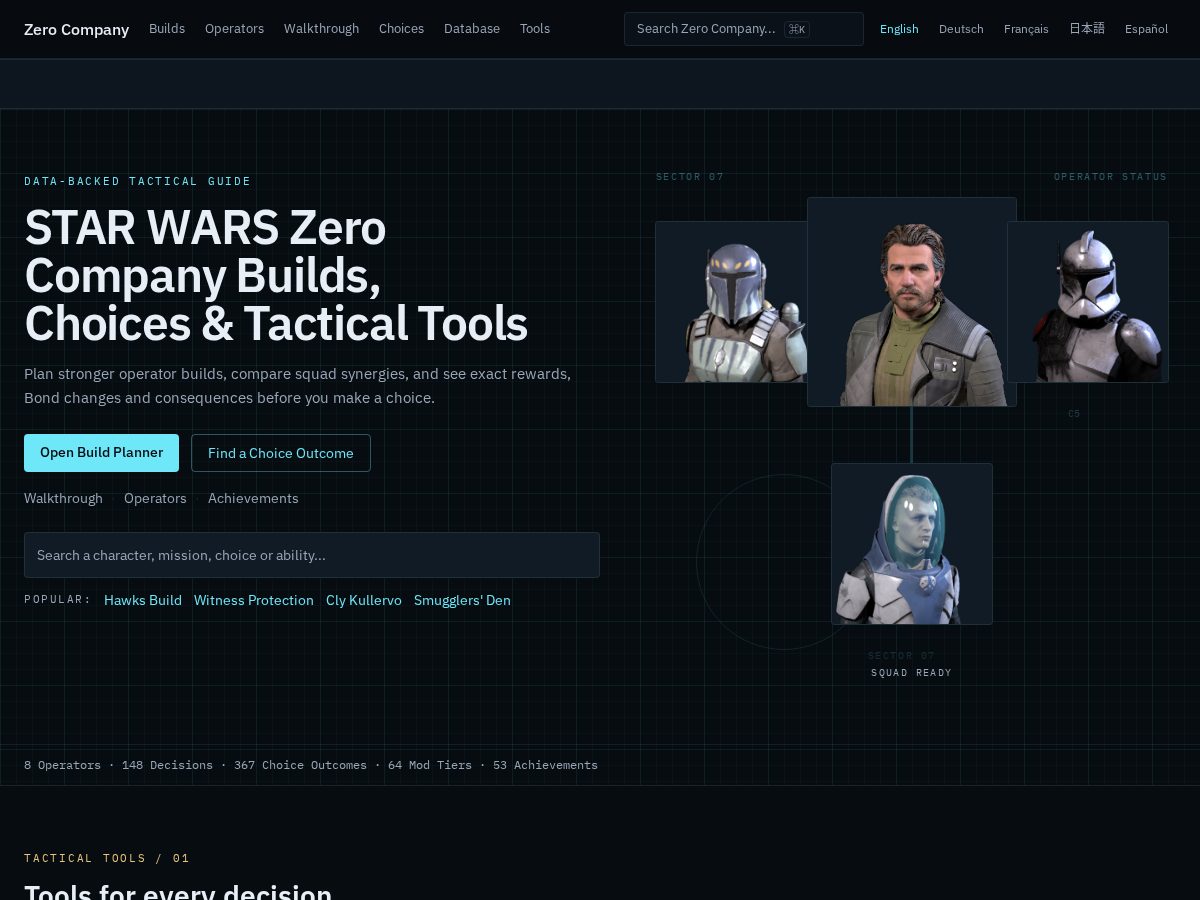This screenshot has height=900, width=1200.
Task: Open the Builds menu item
Action: (167, 29)
